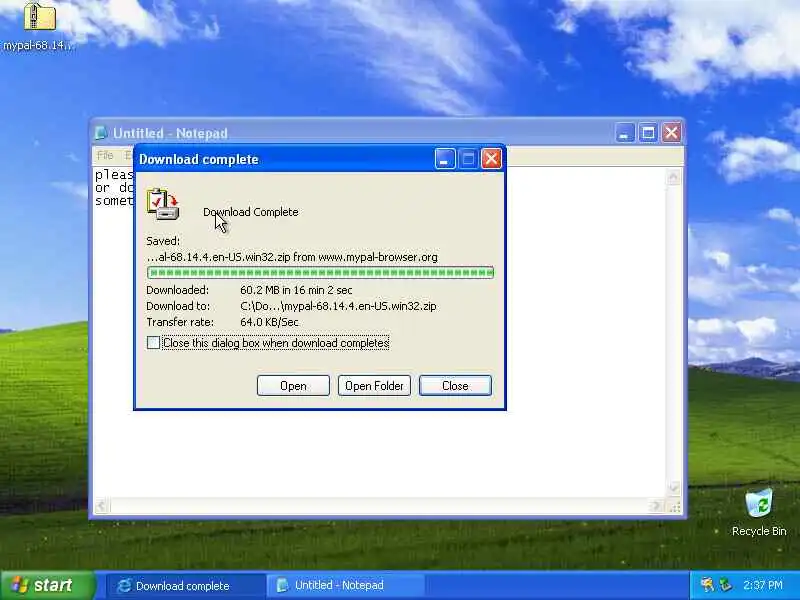800x600 pixels.
Task: Click the Notepad title bar icon
Action: tap(101, 133)
